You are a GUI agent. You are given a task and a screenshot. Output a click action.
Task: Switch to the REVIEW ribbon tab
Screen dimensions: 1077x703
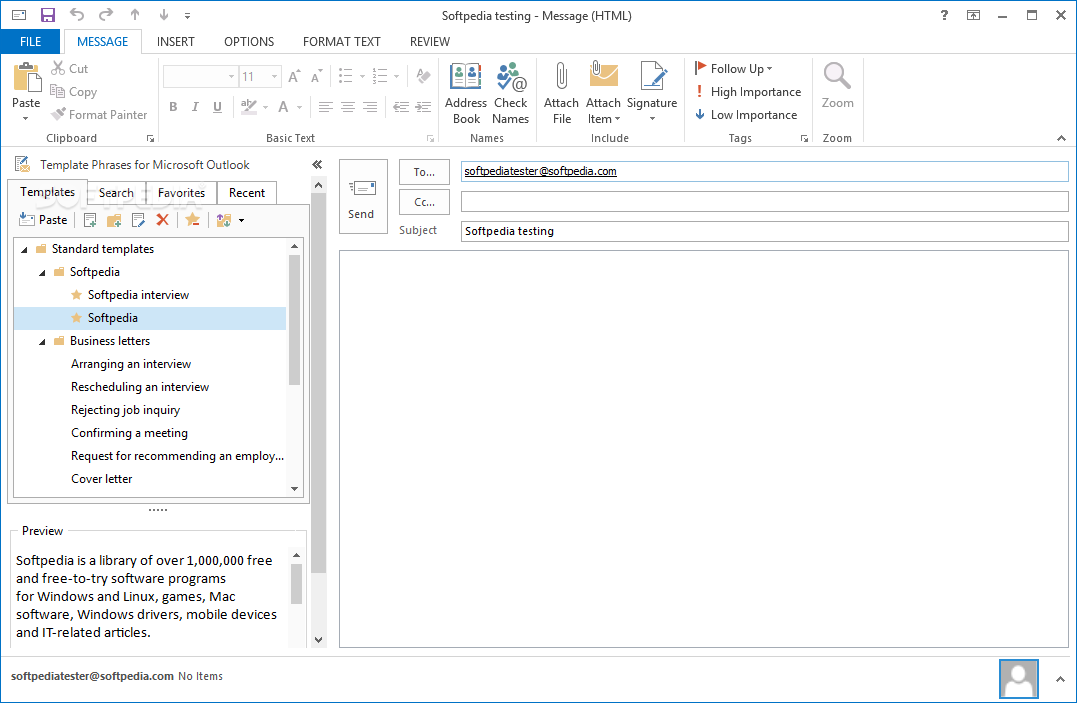pos(430,41)
